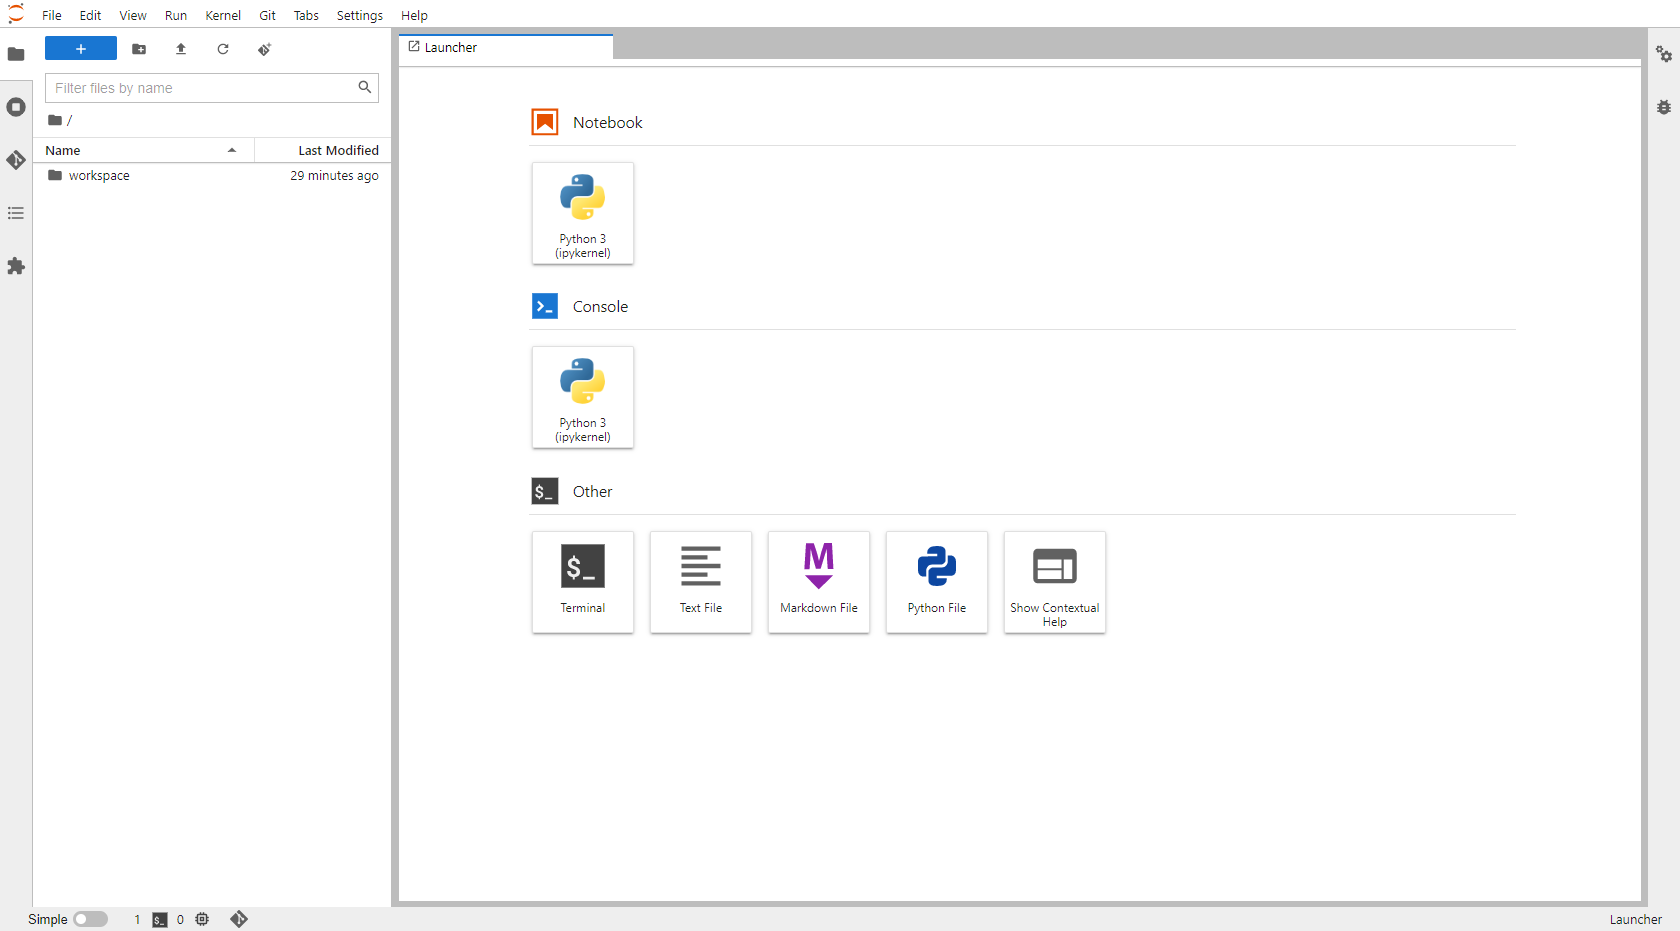
Task: Click the Git status icon in status bar
Action: coord(239,919)
